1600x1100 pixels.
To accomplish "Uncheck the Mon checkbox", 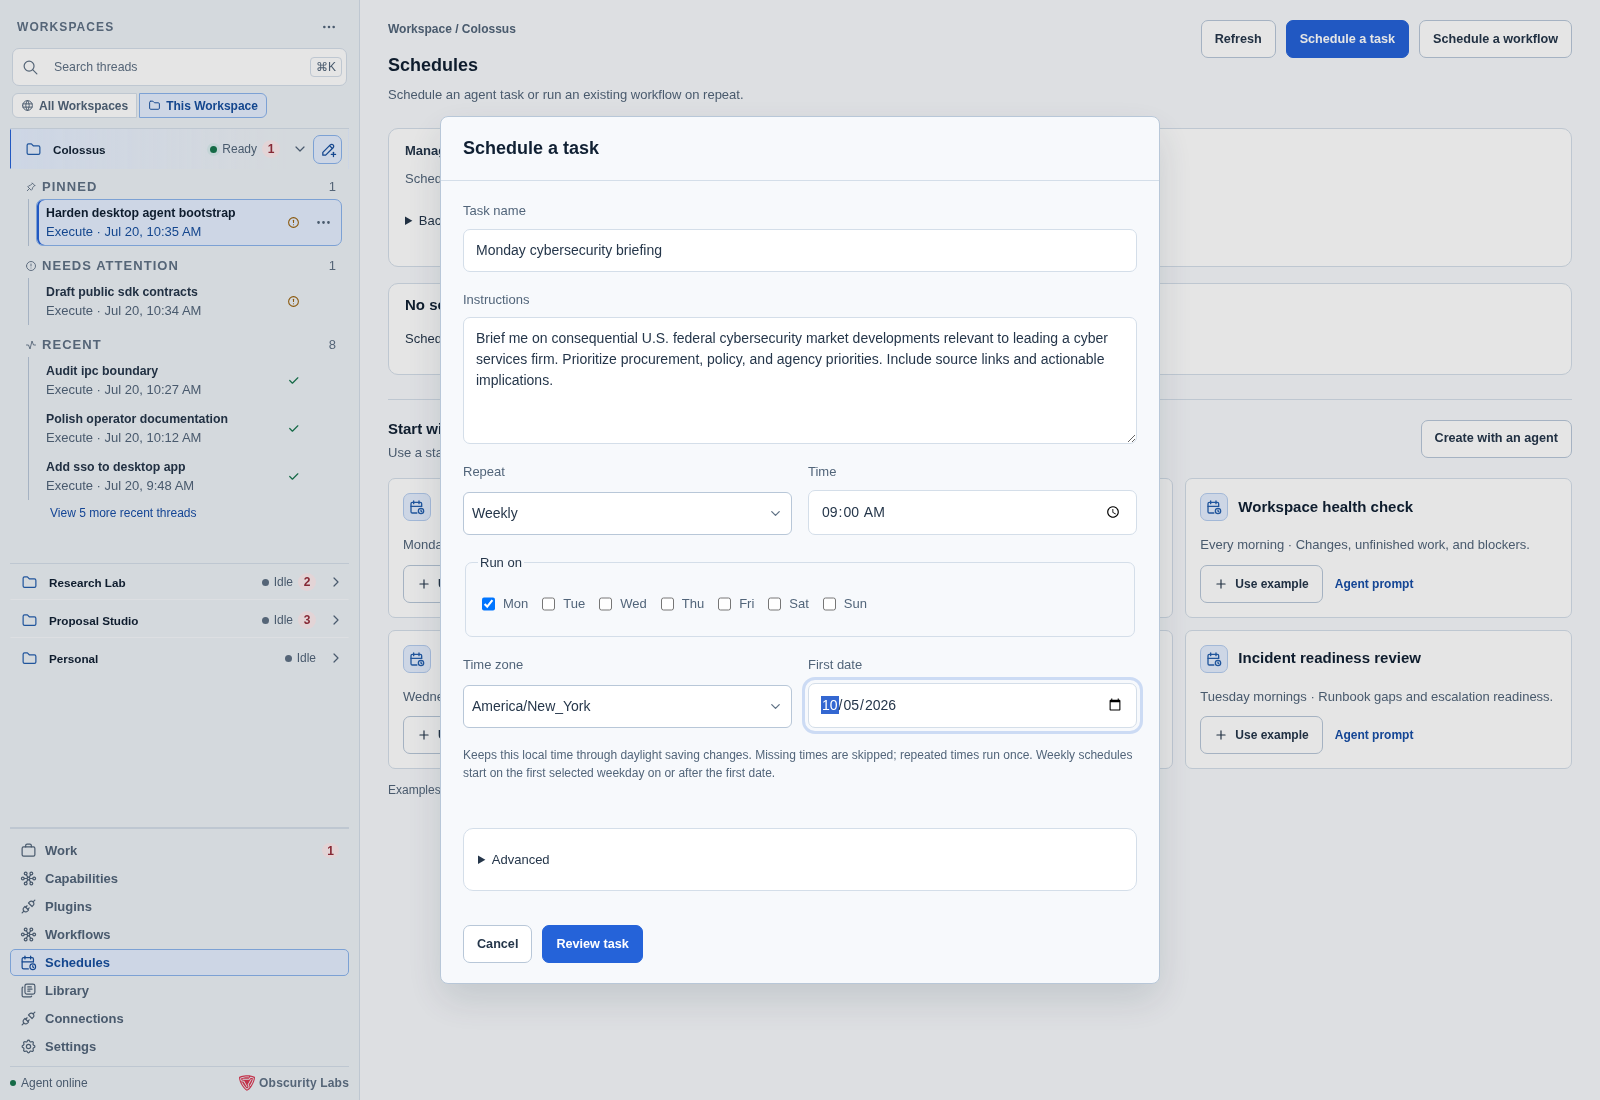I will 488,604.
